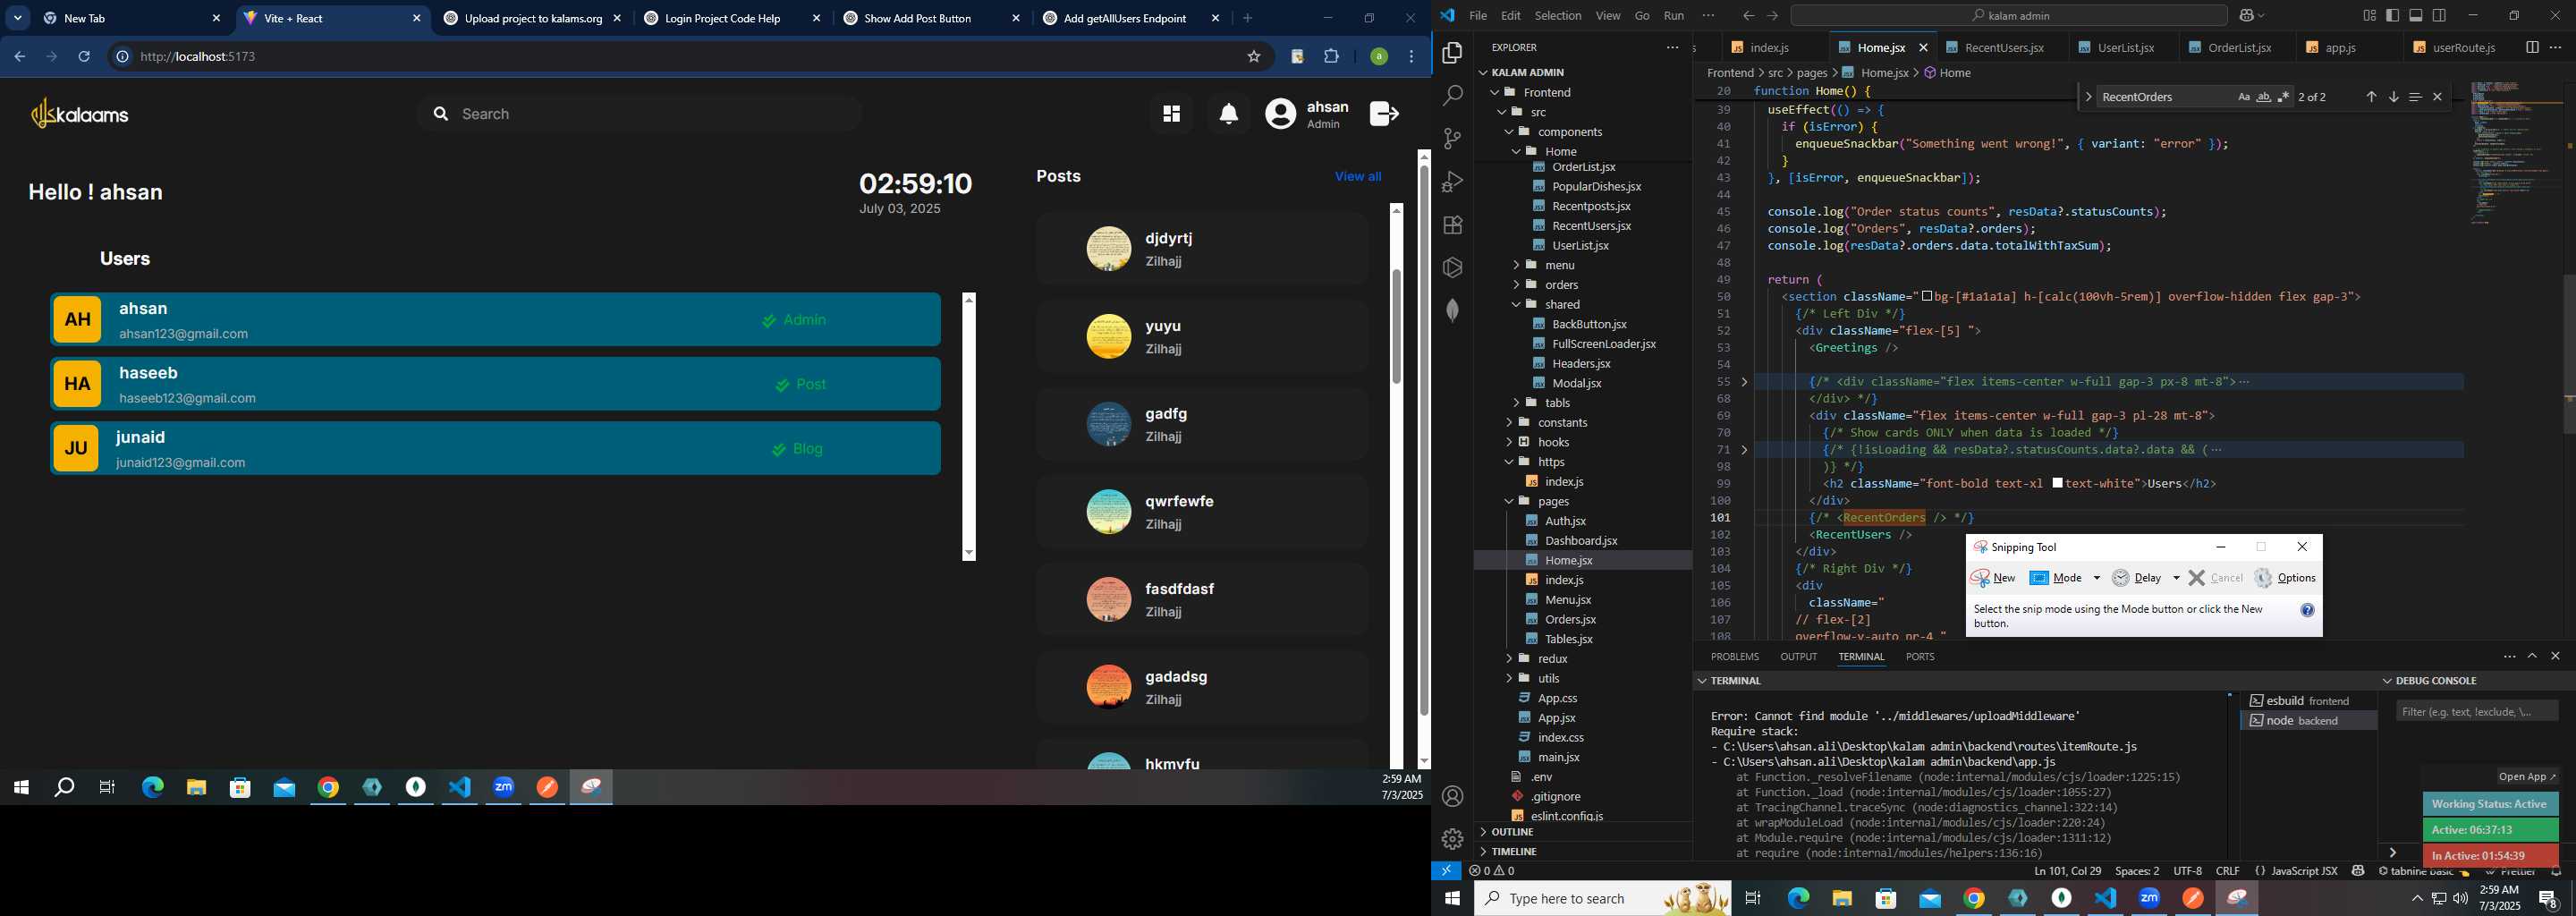Switch to the PROBLEMS panel tab

coord(1734,657)
